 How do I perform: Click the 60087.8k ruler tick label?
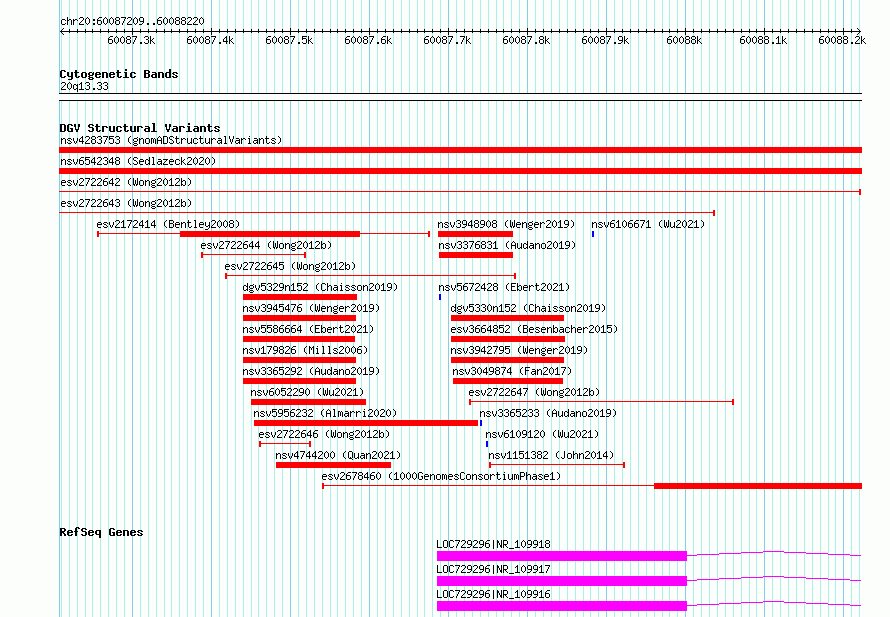click(526, 40)
